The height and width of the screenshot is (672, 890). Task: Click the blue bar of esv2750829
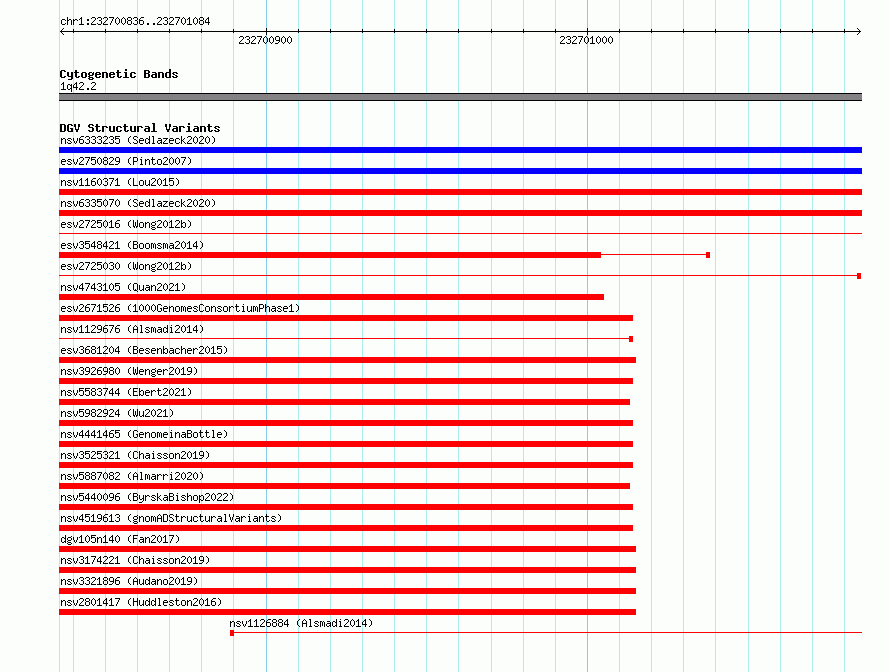[x=460, y=171]
